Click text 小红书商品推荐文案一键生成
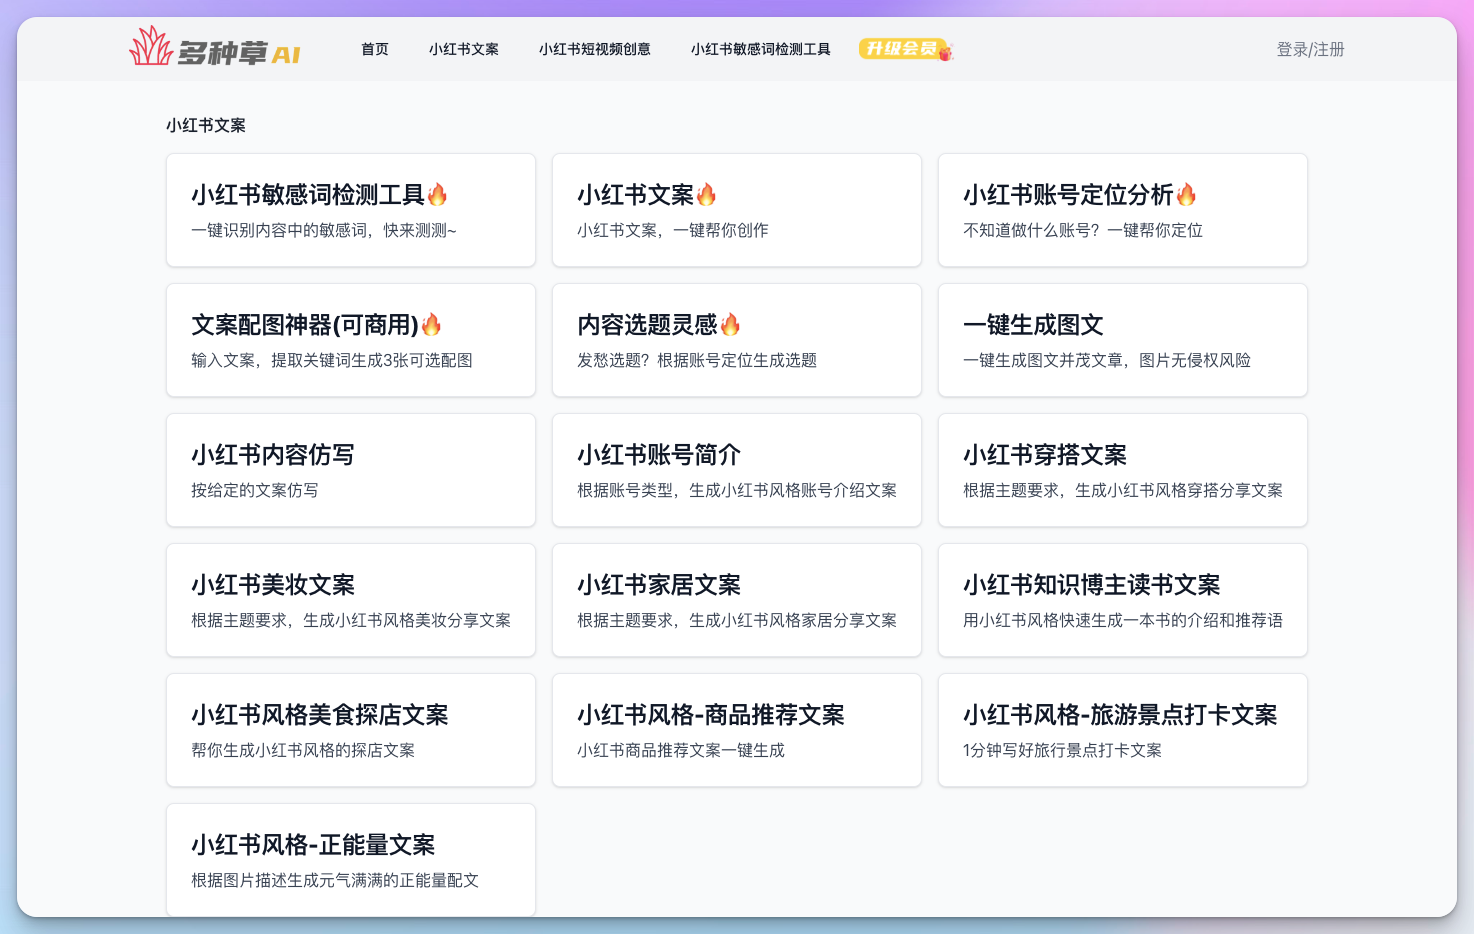Viewport: 1474px width, 934px height. pos(681,750)
